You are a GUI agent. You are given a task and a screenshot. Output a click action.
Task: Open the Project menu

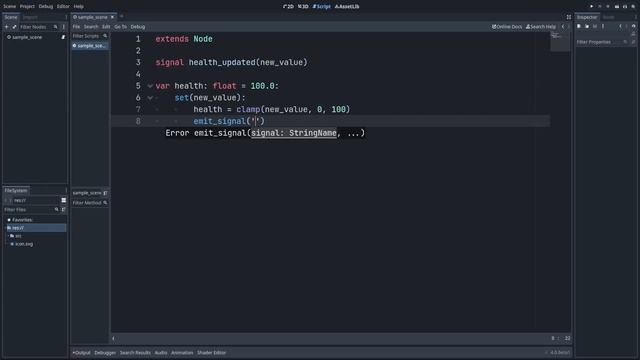point(27,7)
